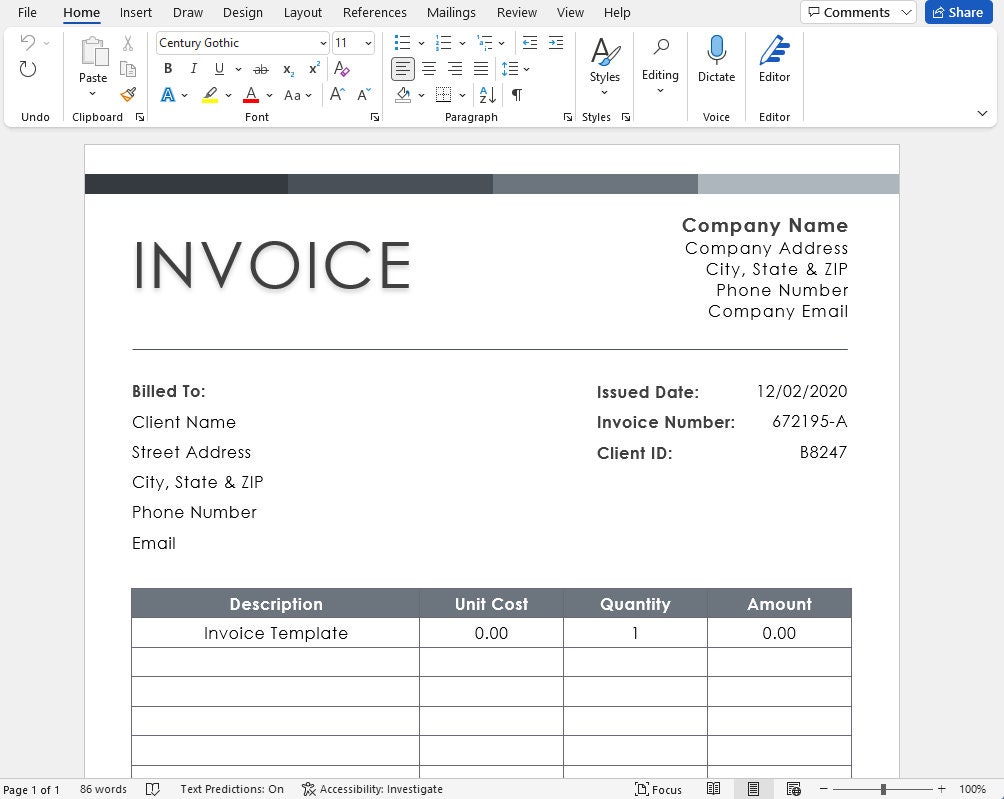Toggle Align Left

pyautogui.click(x=403, y=69)
